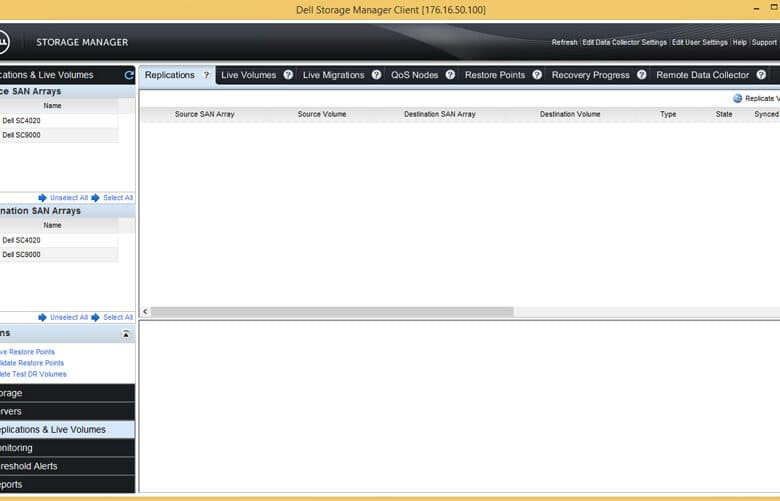This screenshot has height=501, width=780.
Task: Sort by the Source SAN Array column
Action: 204,114
